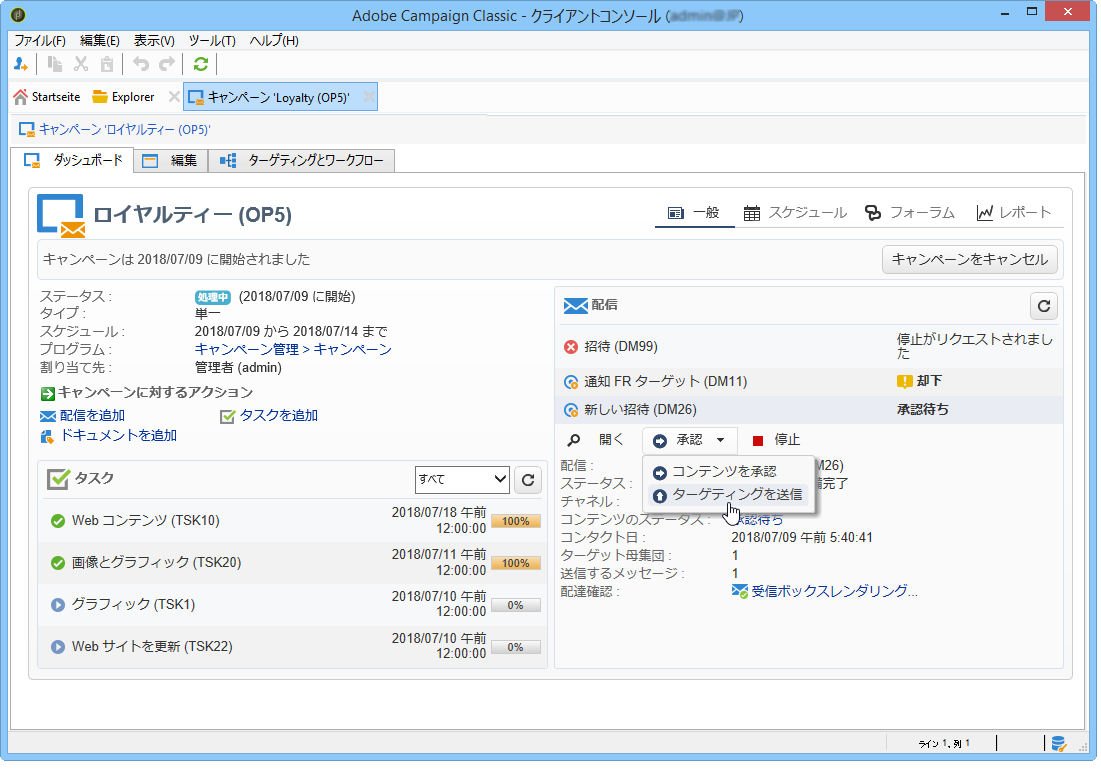Viewport: 1101px width, 770px height.
Task: Select the 通知 FR ターゲット (DM11) delivery
Action: [x=810, y=382]
